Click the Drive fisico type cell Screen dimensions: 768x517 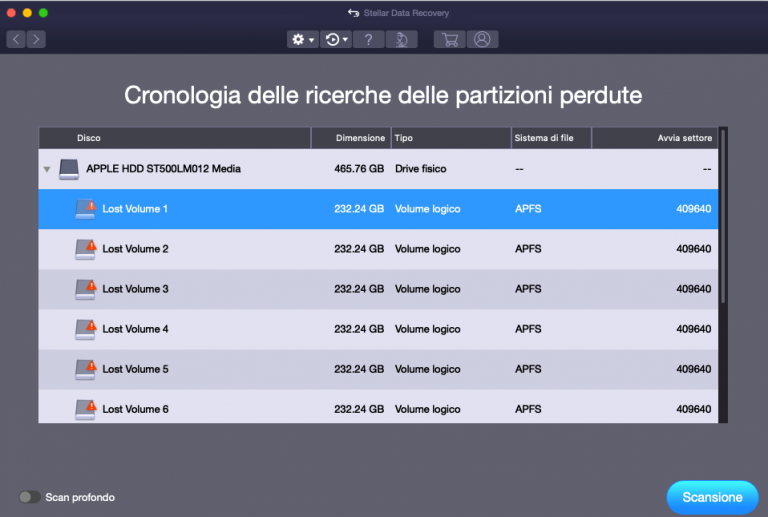[421, 169]
